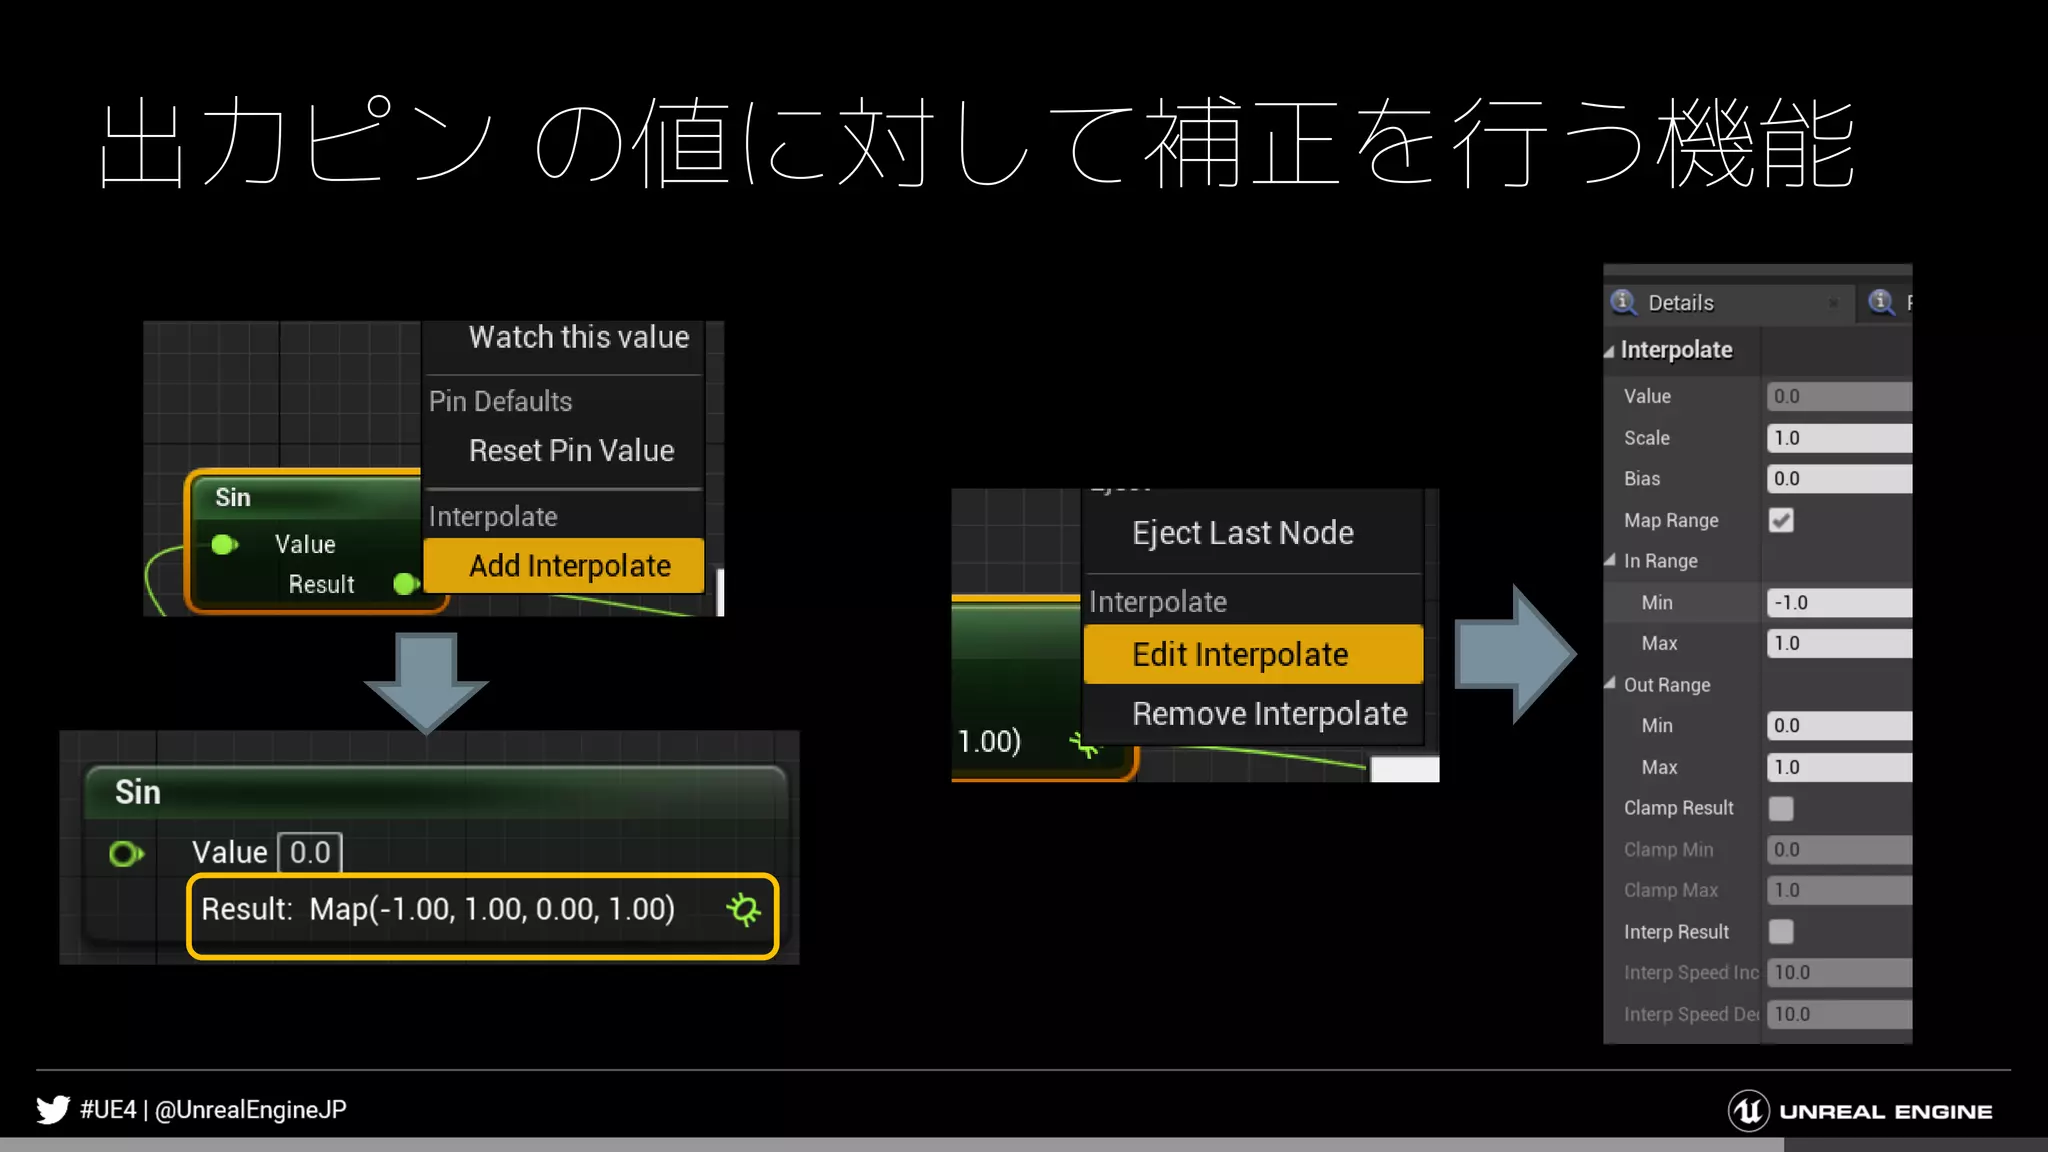This screenshot has height=1152, width=2048.
Task: Click the Sin node Value input pin
Action: (126, 853)
